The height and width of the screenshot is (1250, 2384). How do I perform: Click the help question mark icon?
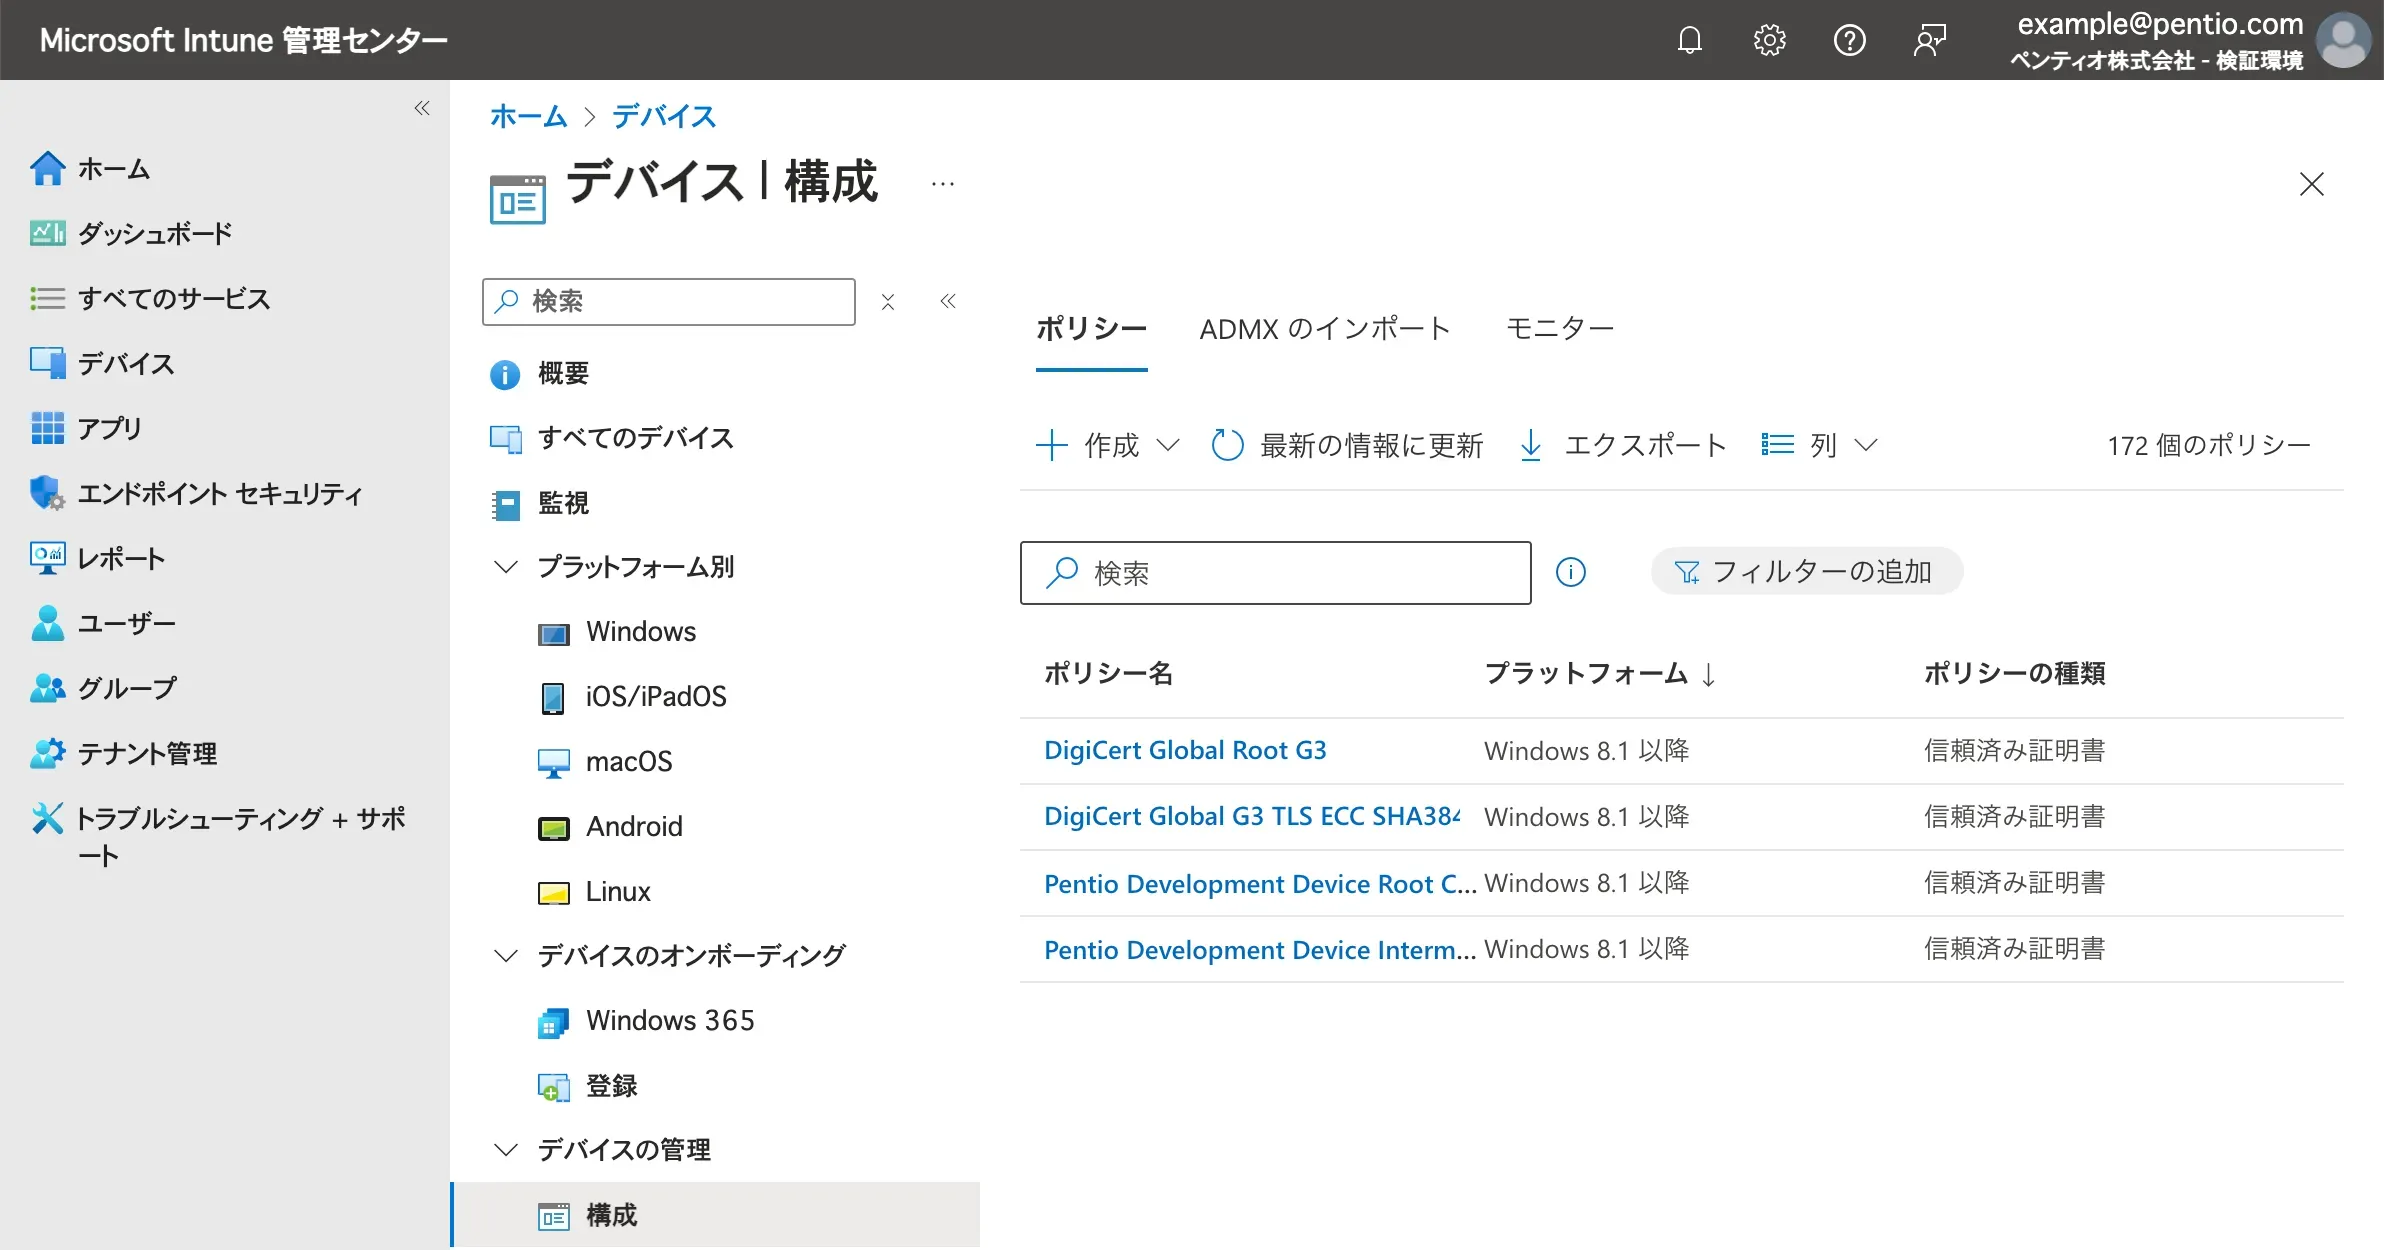[x=1849, y=40]
